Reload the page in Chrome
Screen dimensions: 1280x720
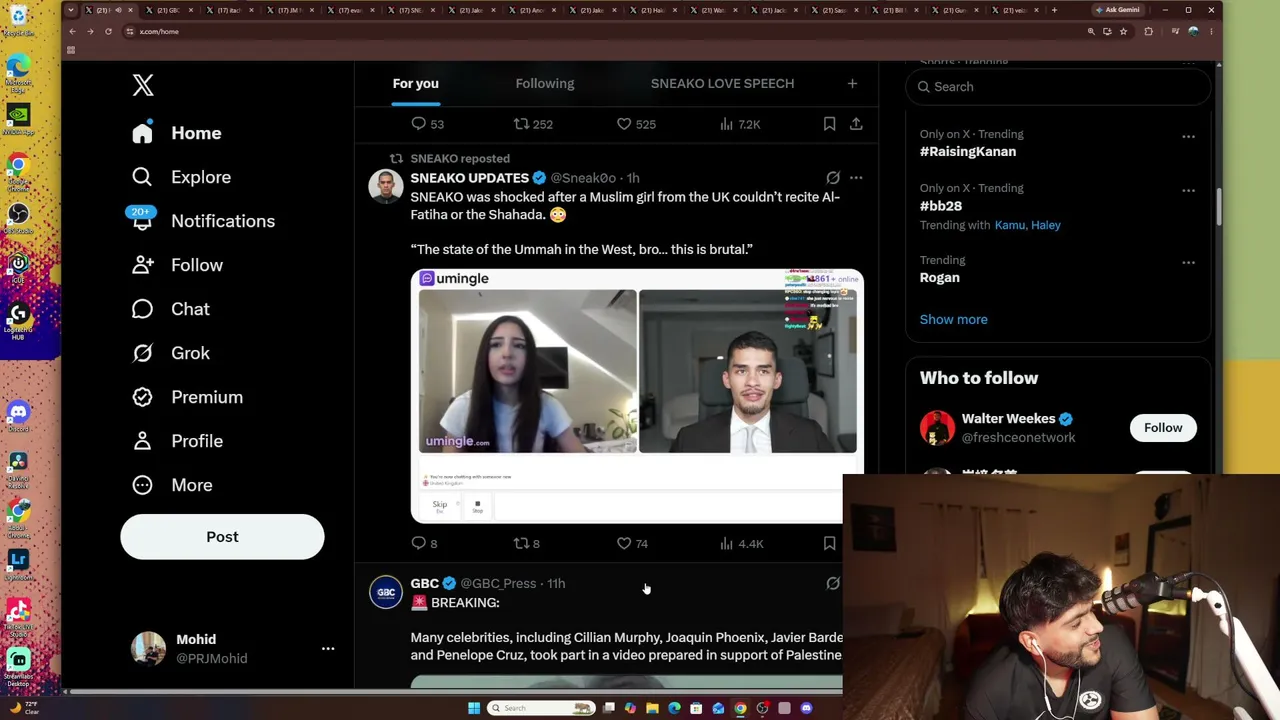tap(108, 31)
